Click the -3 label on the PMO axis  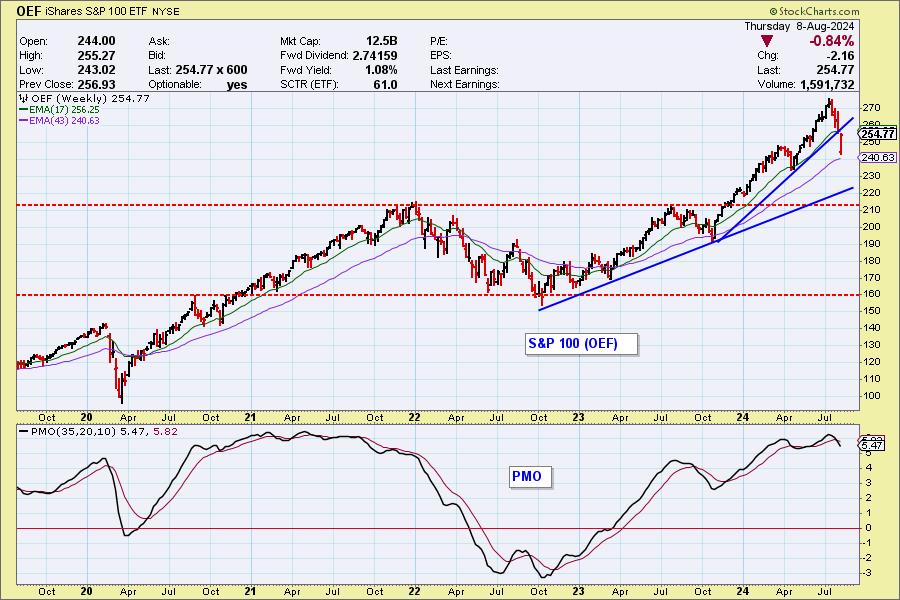(x=868, y=573)
